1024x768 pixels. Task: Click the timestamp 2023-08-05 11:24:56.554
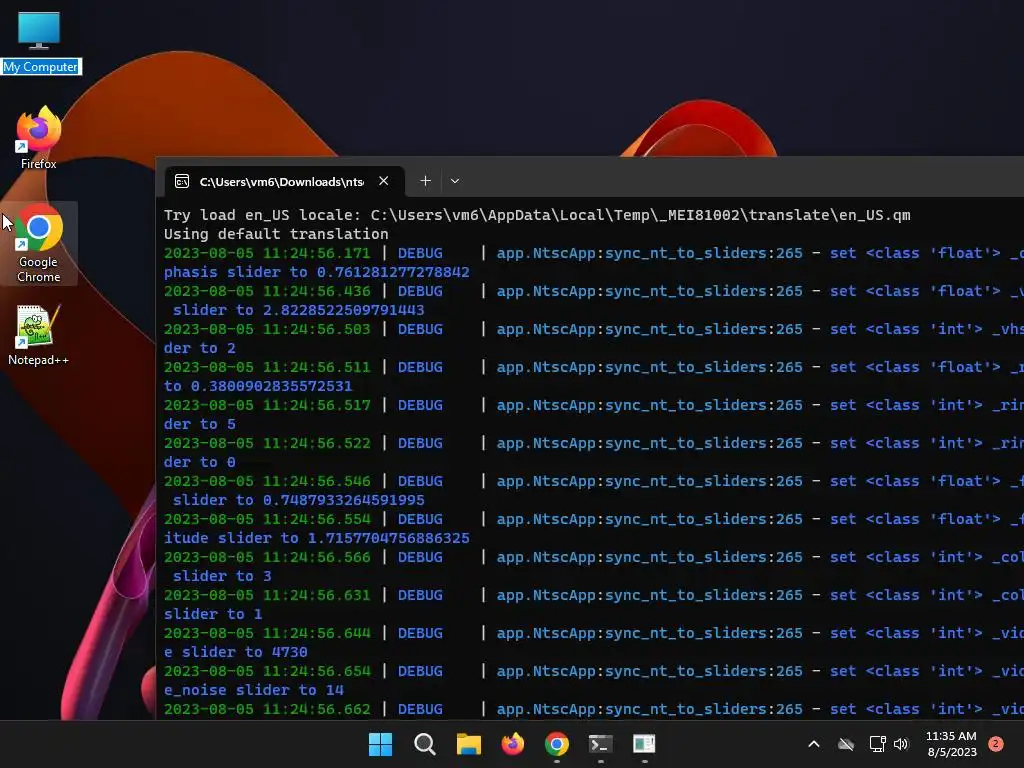[267, 519]
